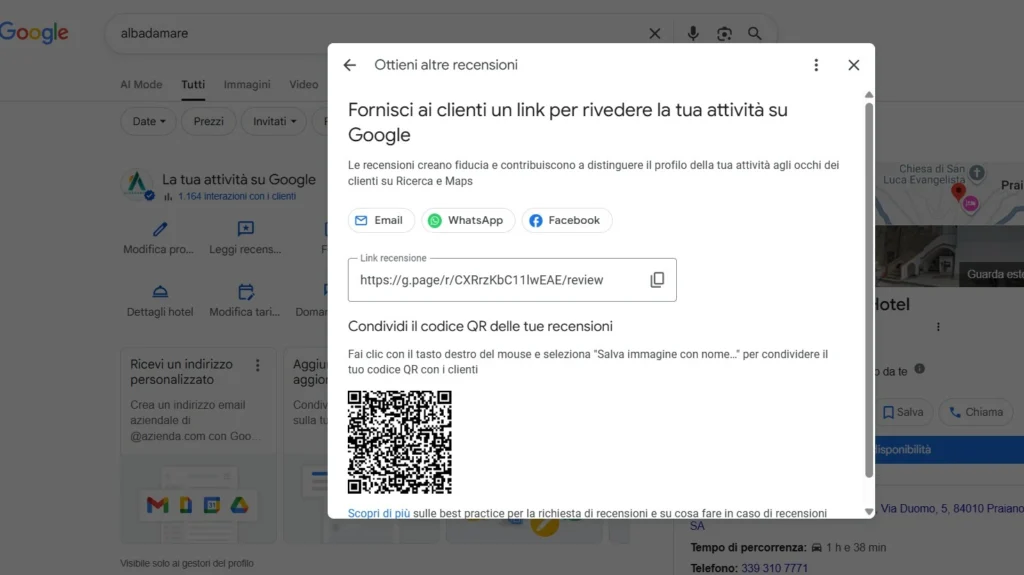Select the Tutti tab
This screenshot has height=575, width=1024.
[193, 84]
